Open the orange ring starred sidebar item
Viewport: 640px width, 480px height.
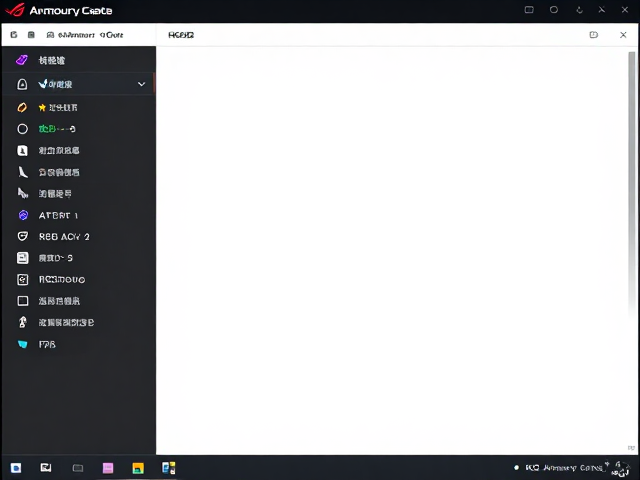click(x=78, y=107)
